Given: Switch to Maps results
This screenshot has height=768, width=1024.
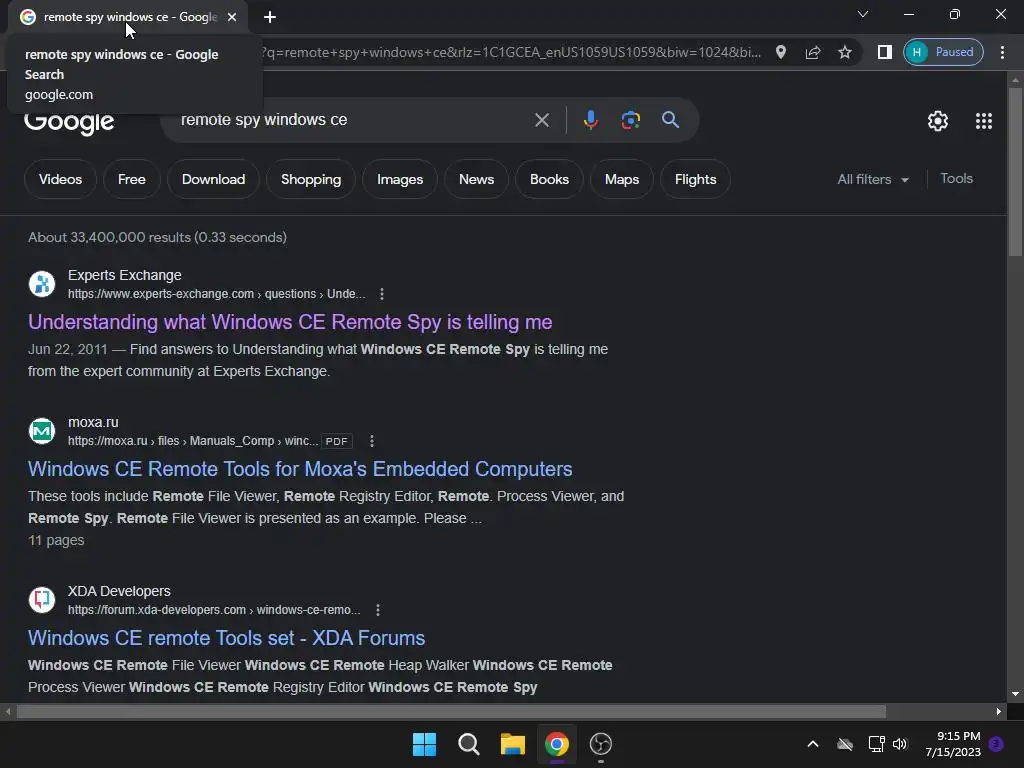Looking at the screenshot, I should (622, 180).
